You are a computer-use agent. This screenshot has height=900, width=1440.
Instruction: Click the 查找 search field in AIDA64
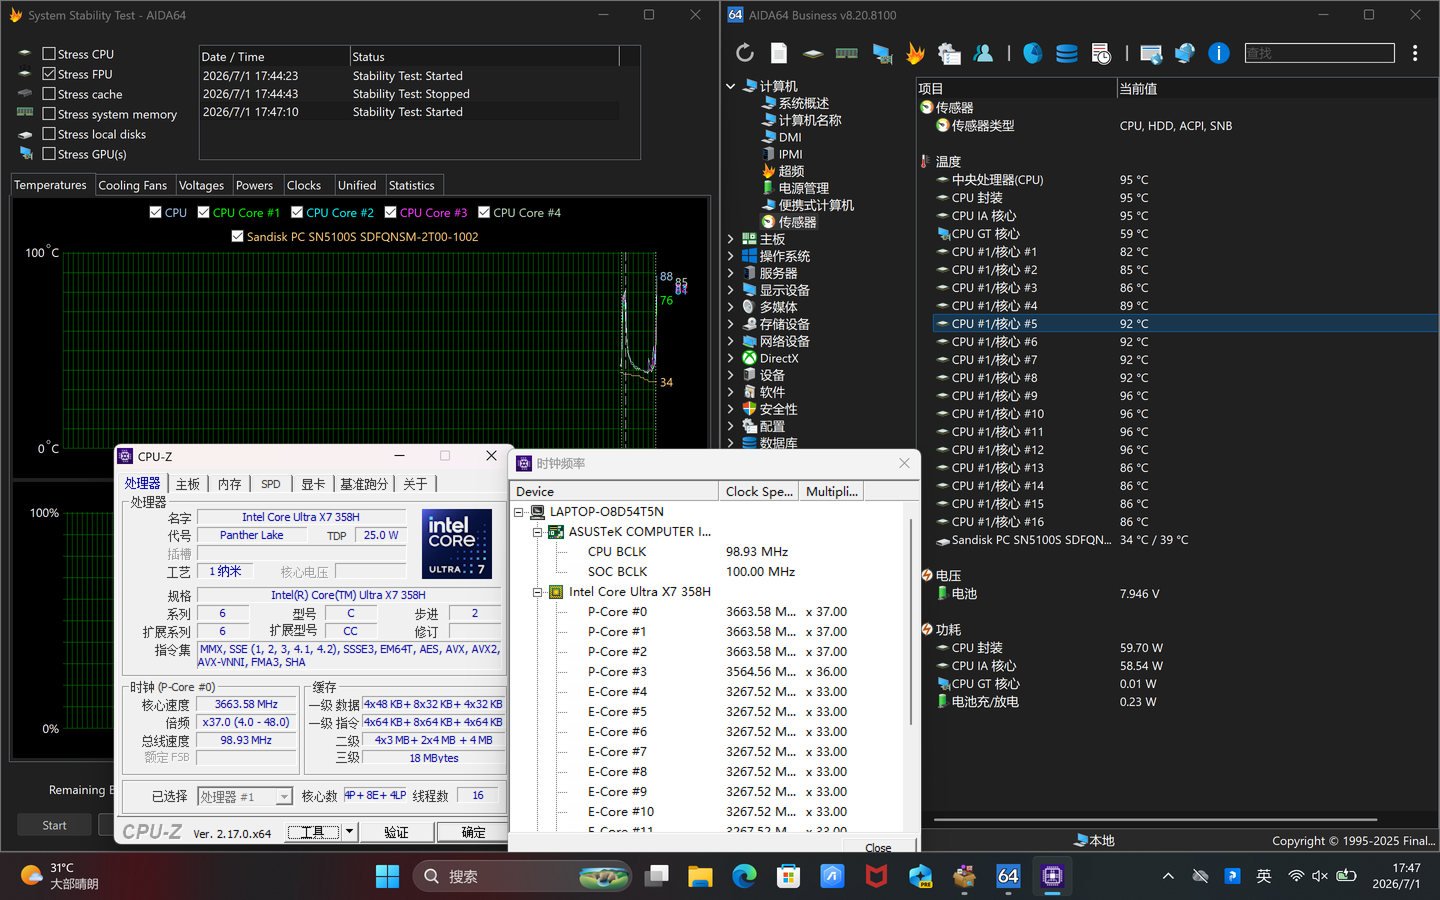point(1319,53)
